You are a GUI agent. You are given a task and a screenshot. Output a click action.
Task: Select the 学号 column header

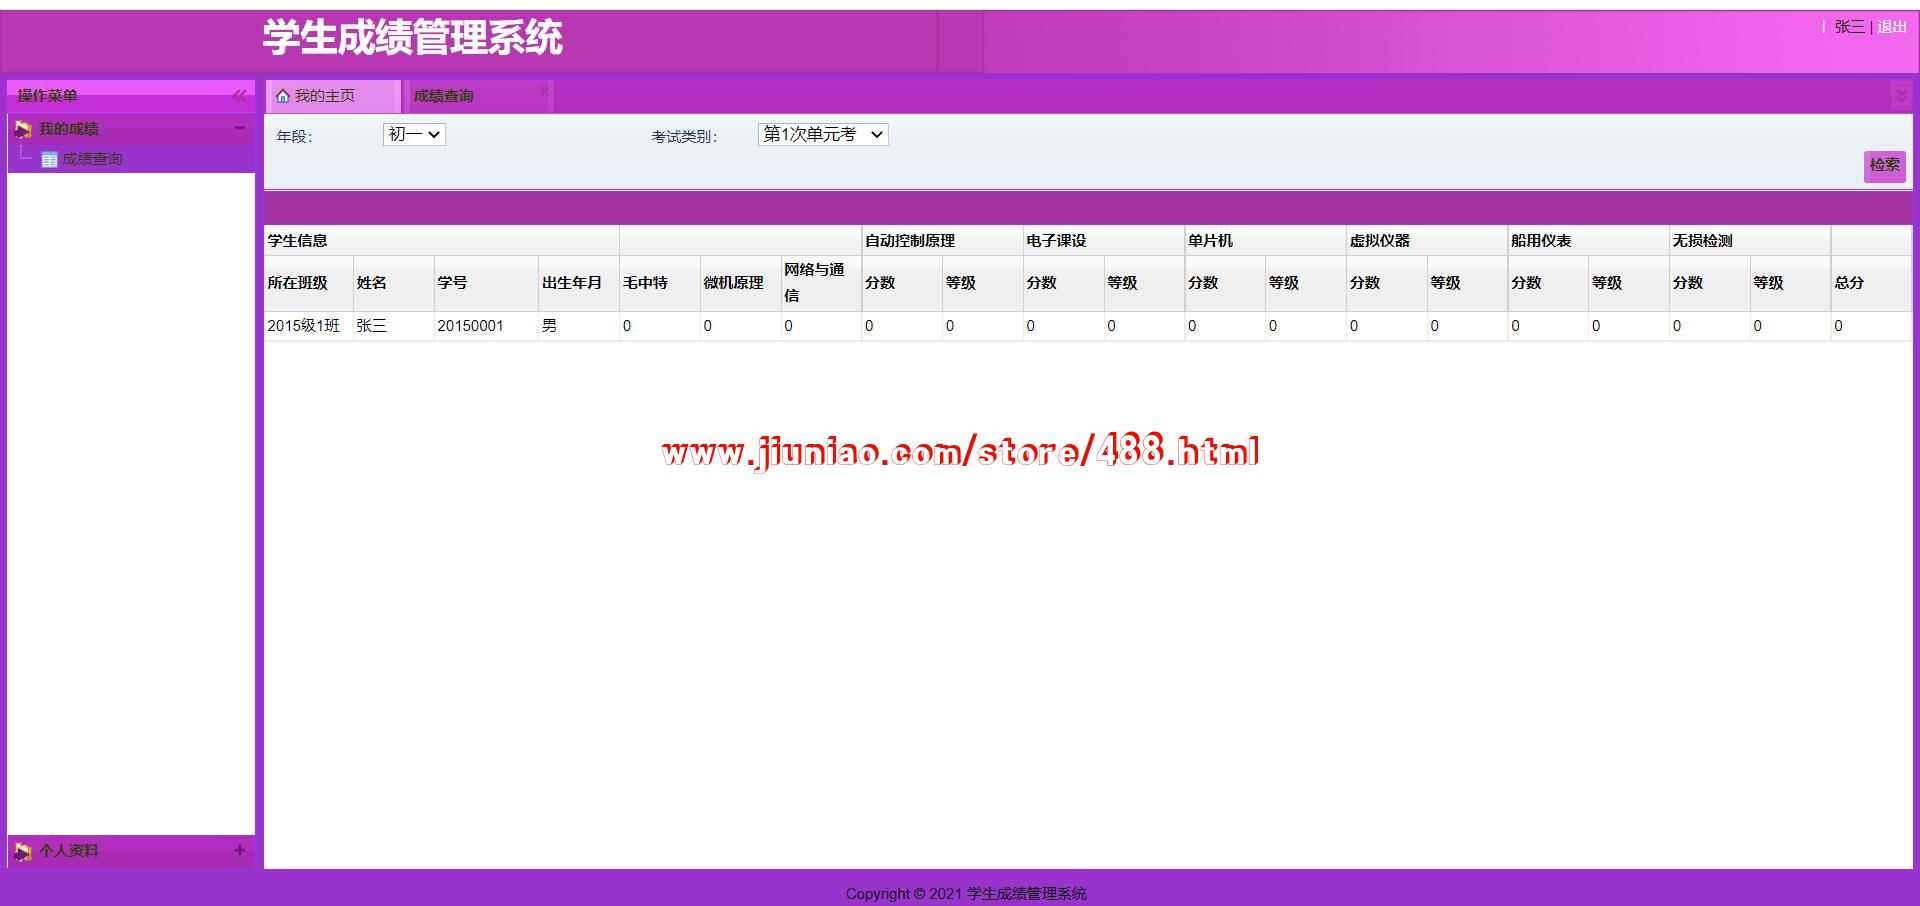click(486, 283)
